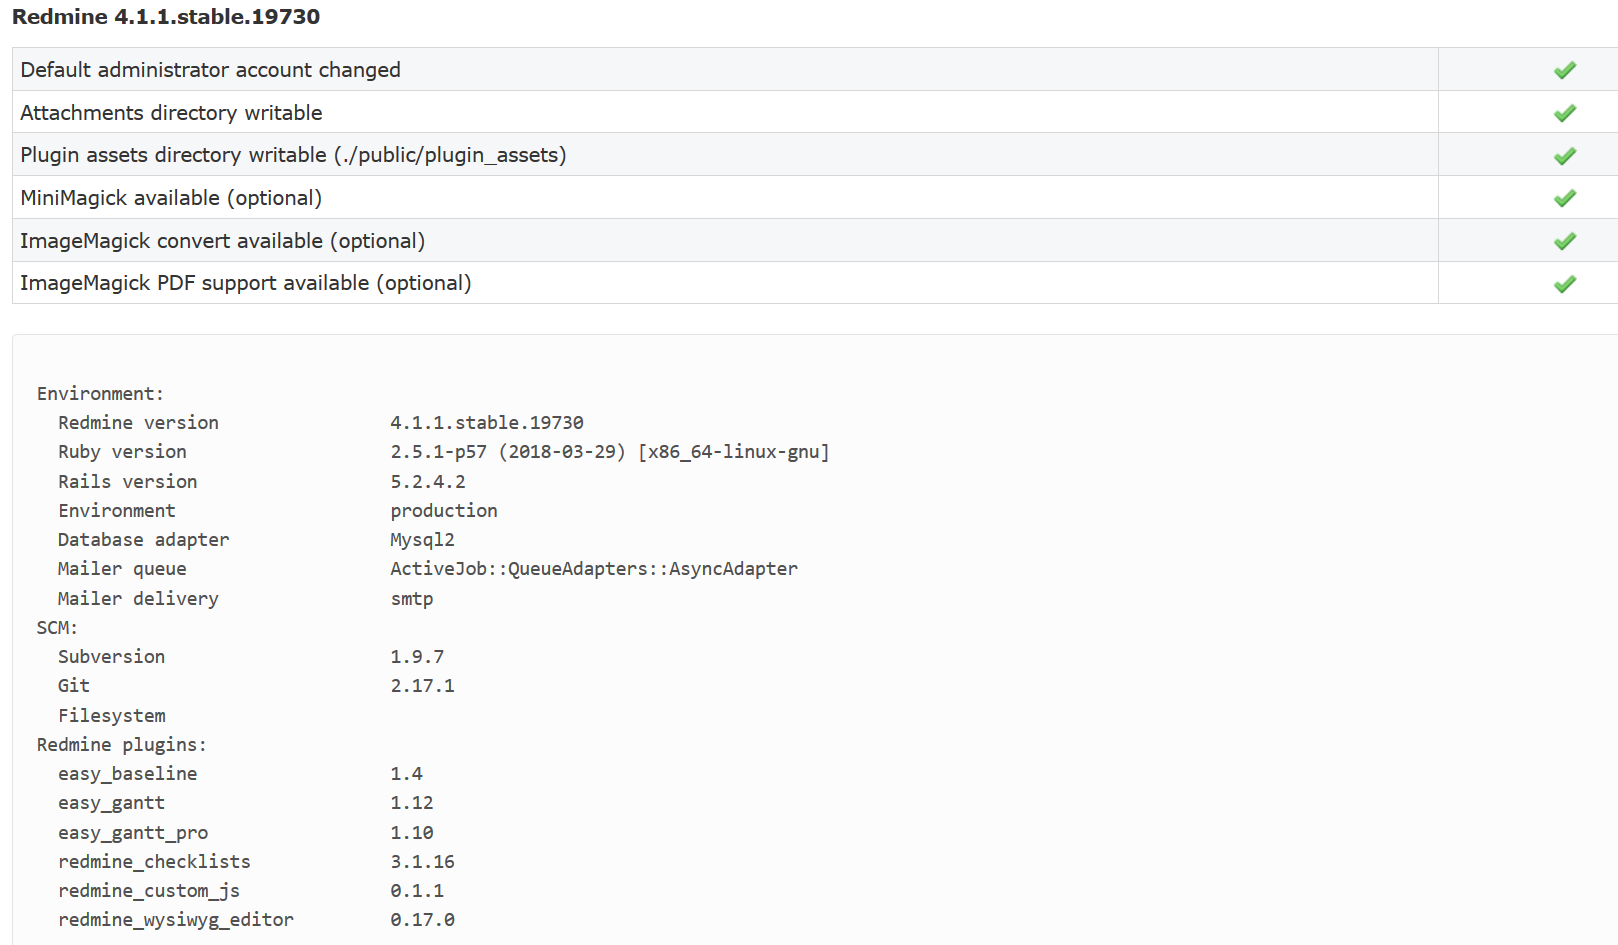Click the 'Redmine version' label
The image size is (1618, 945).
pos(138,423)
